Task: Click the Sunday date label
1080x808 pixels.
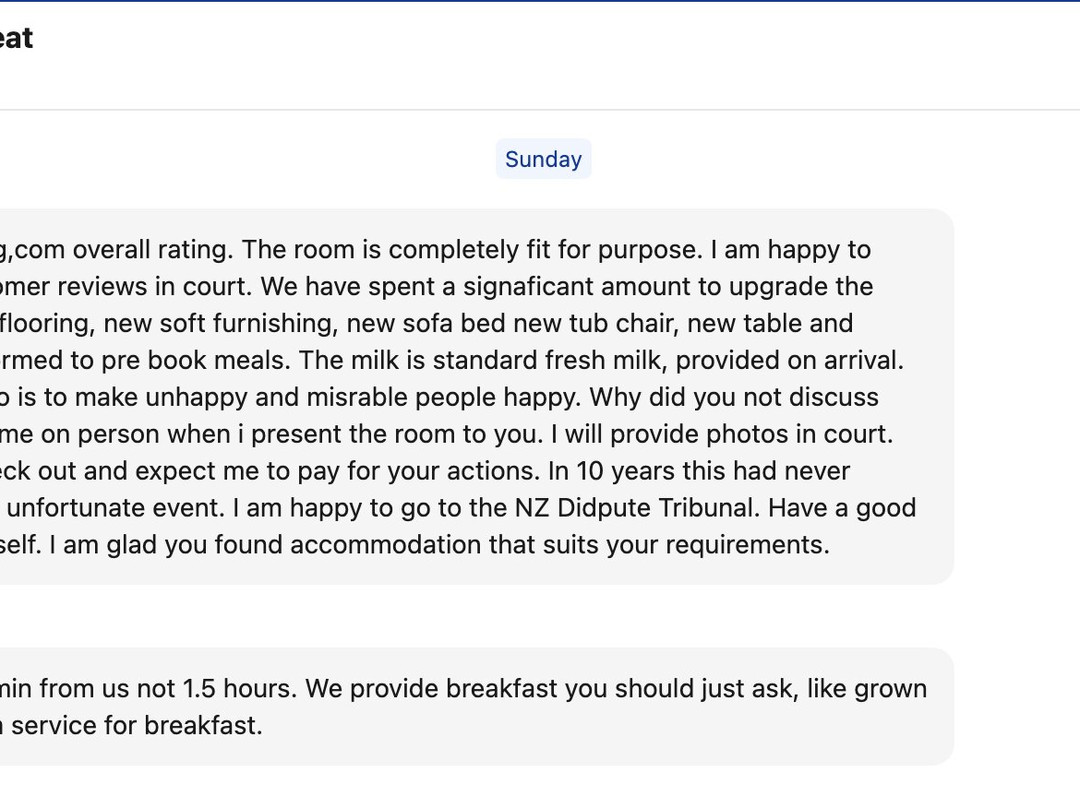Action: pyautogui.click(x=543, y=160)
